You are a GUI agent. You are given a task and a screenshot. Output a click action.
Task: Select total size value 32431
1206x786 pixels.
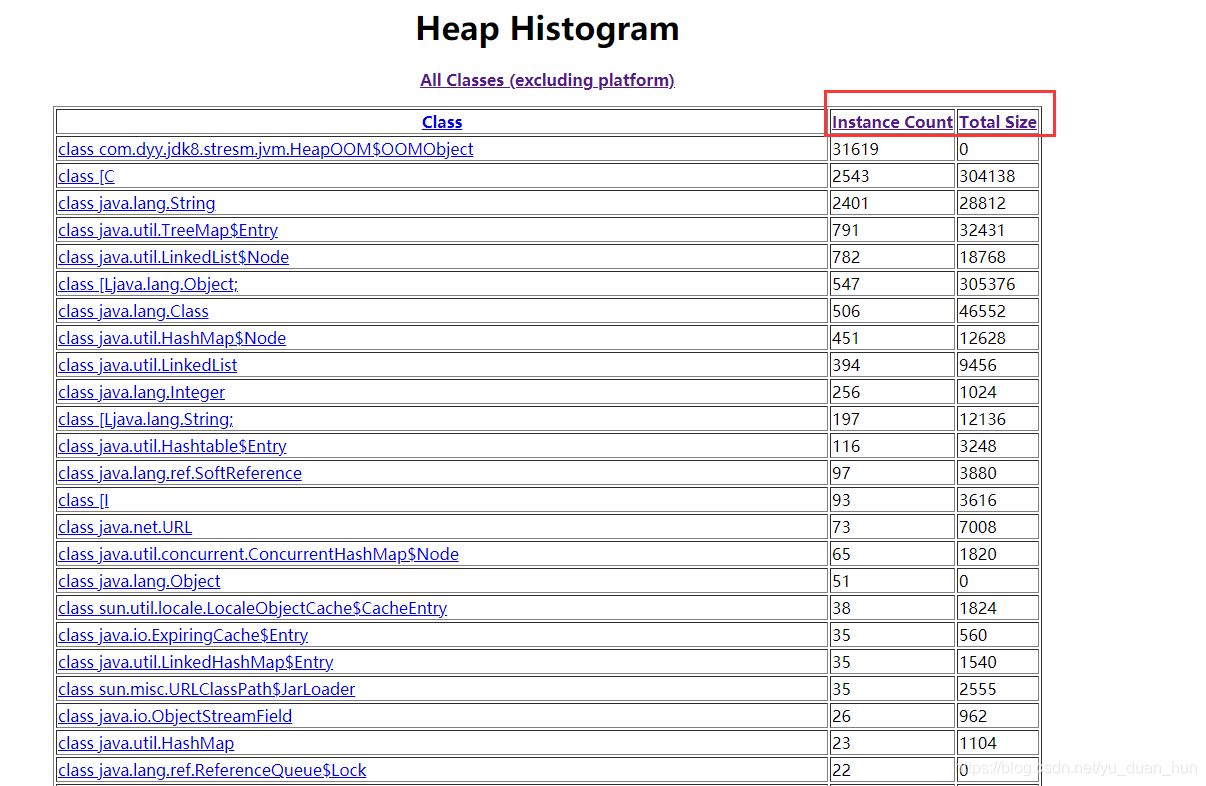click(982, 230)
